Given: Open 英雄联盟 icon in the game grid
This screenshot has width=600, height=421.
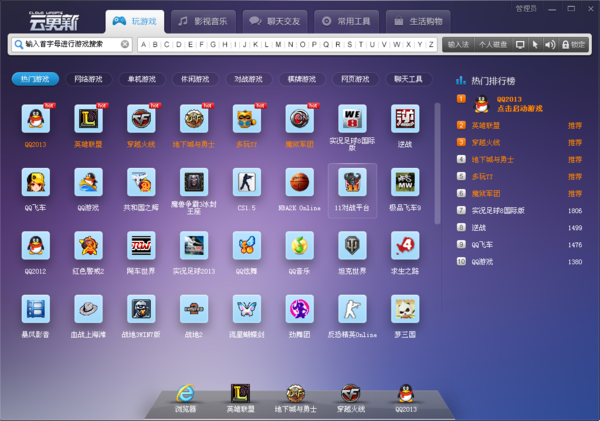Looking at the screenshot, I should 88,119.
